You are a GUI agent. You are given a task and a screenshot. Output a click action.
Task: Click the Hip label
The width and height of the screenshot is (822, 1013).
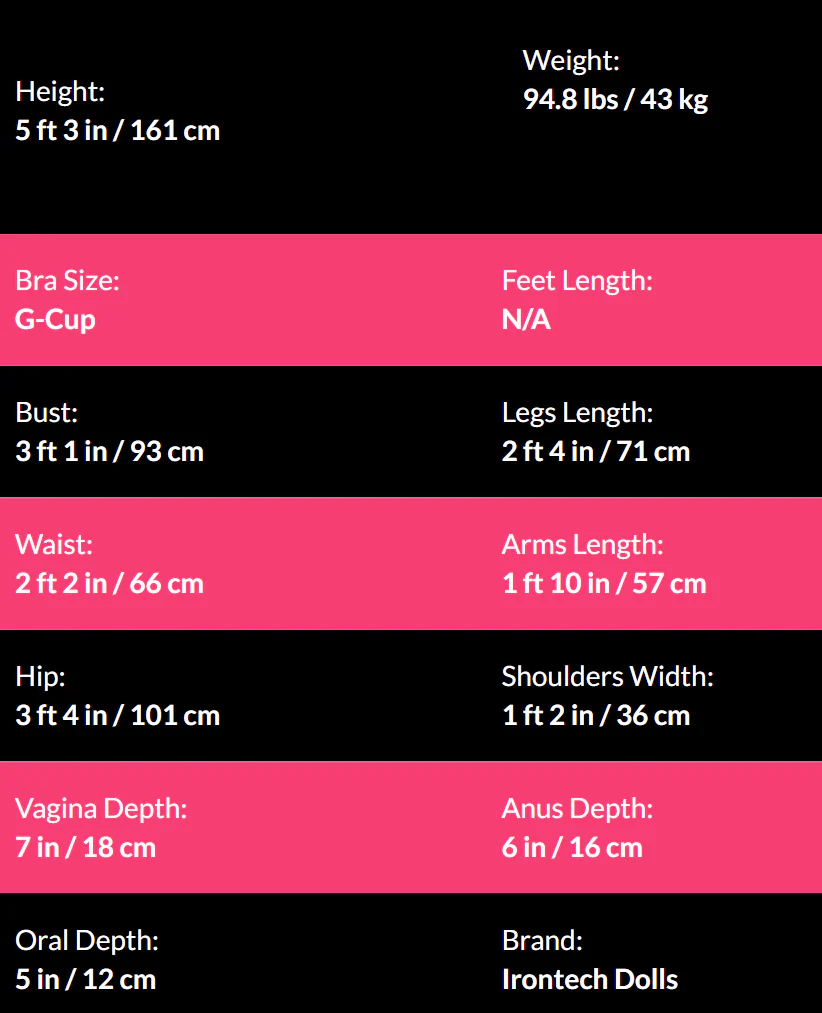click(x=40, y=677)
